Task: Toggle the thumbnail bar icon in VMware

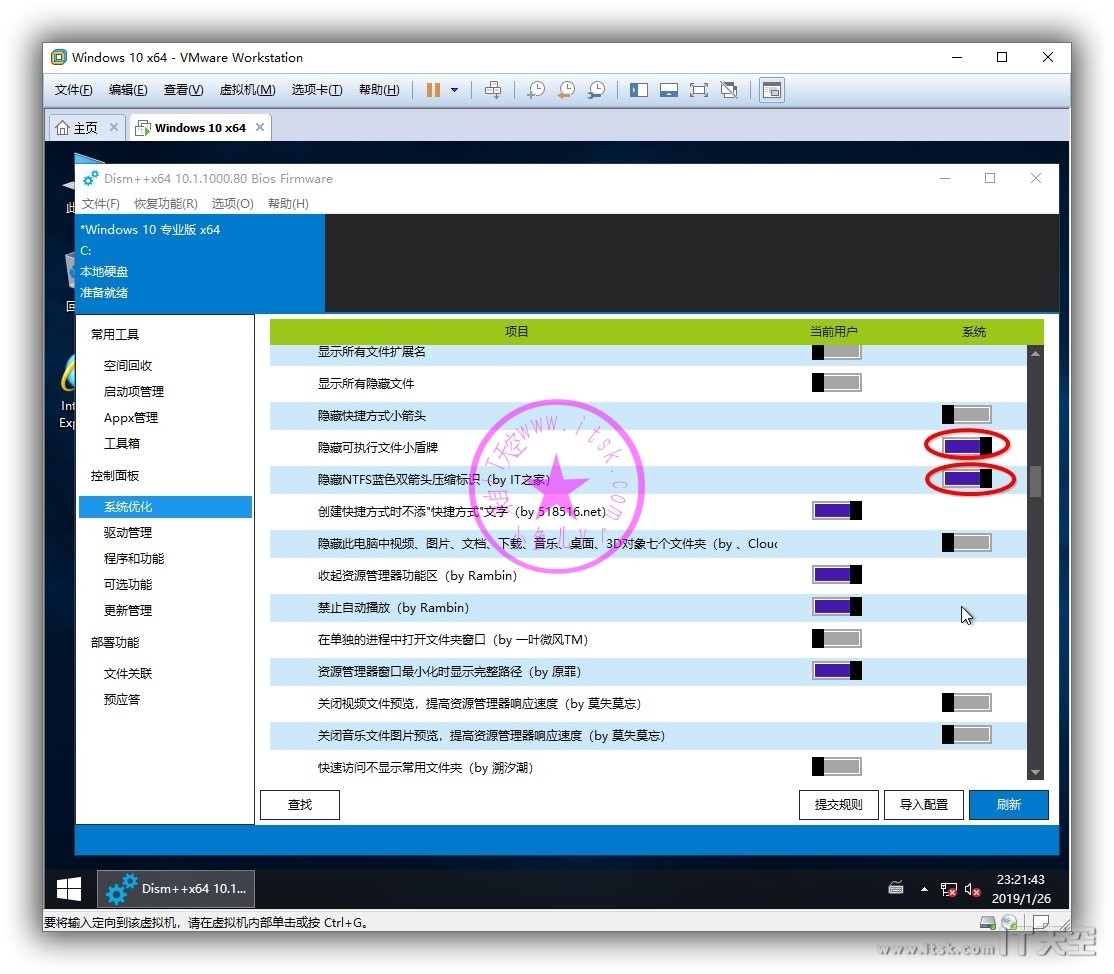Action: [x=669, y=90]
